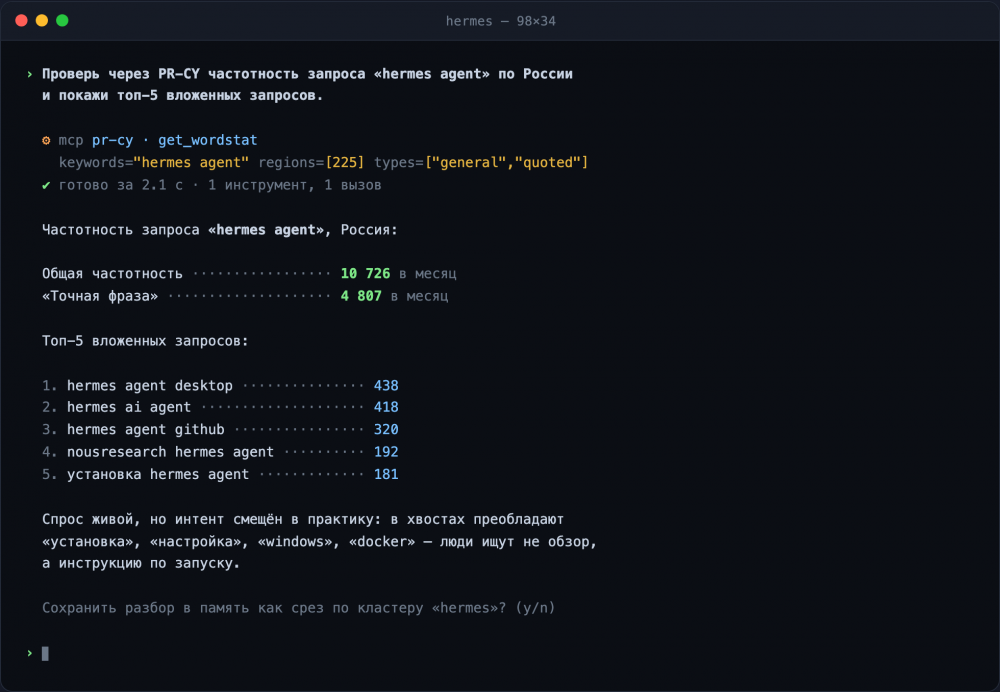The image size is (1000, 692).
Task: Click row "nousresearch hermes agent"
Action: [220, 452]
